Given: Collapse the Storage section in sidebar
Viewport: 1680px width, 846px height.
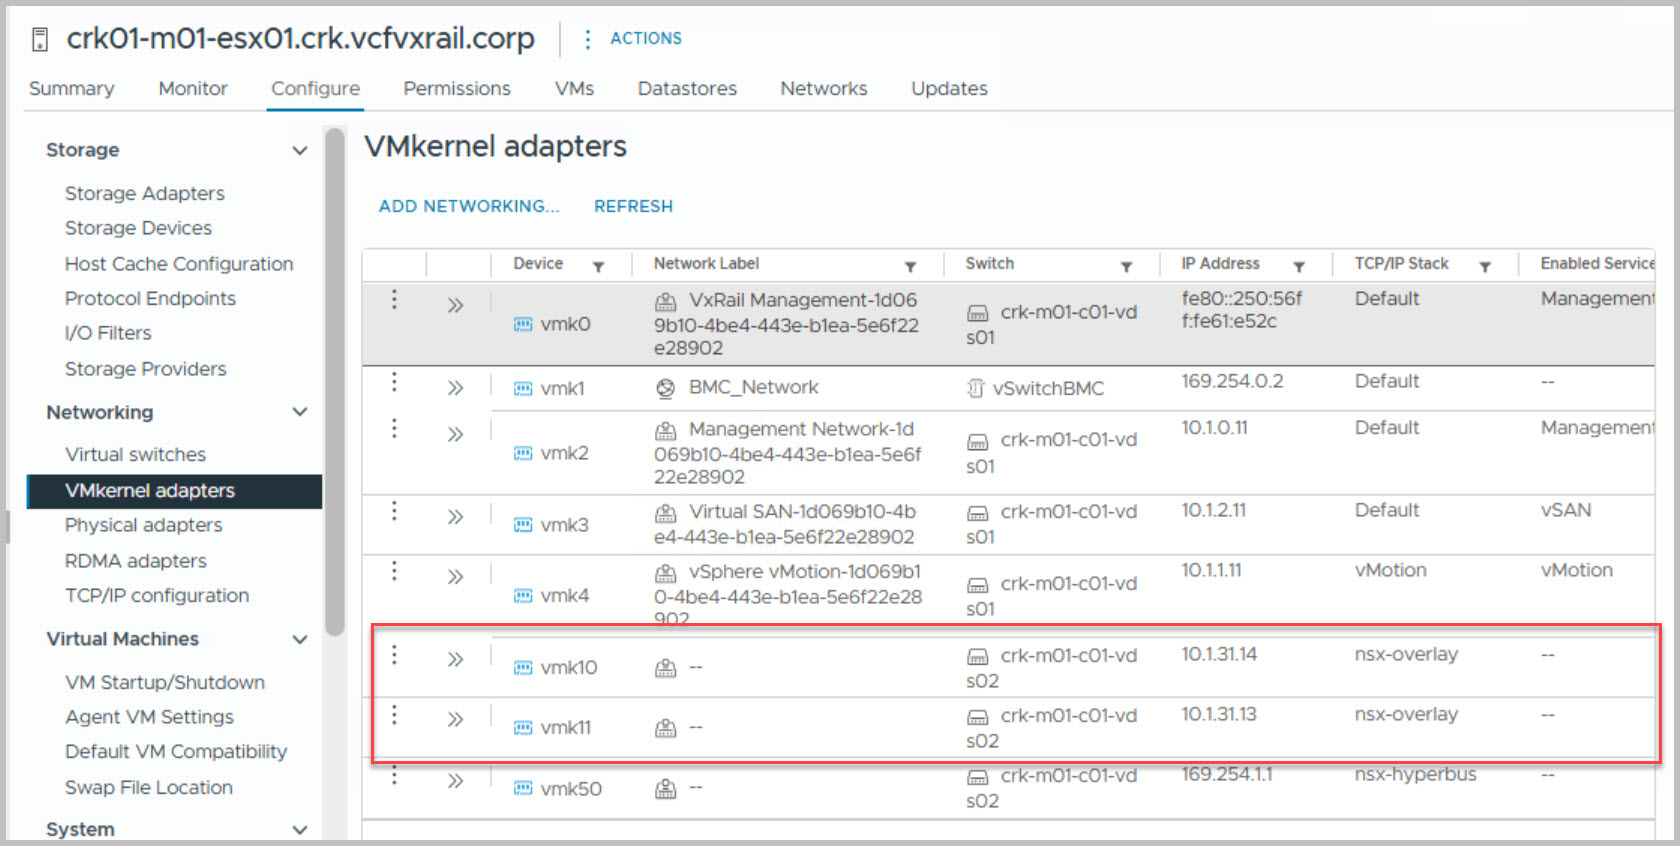Looking at the screenshot, I should click(x=299, y=151).
